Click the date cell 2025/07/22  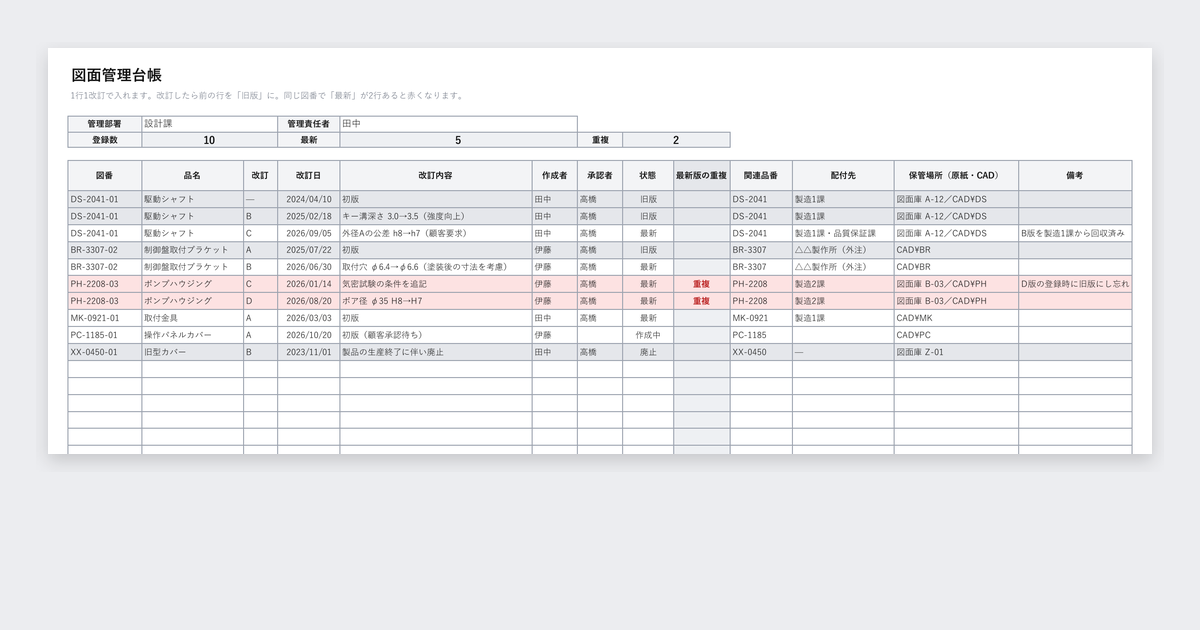308,250
